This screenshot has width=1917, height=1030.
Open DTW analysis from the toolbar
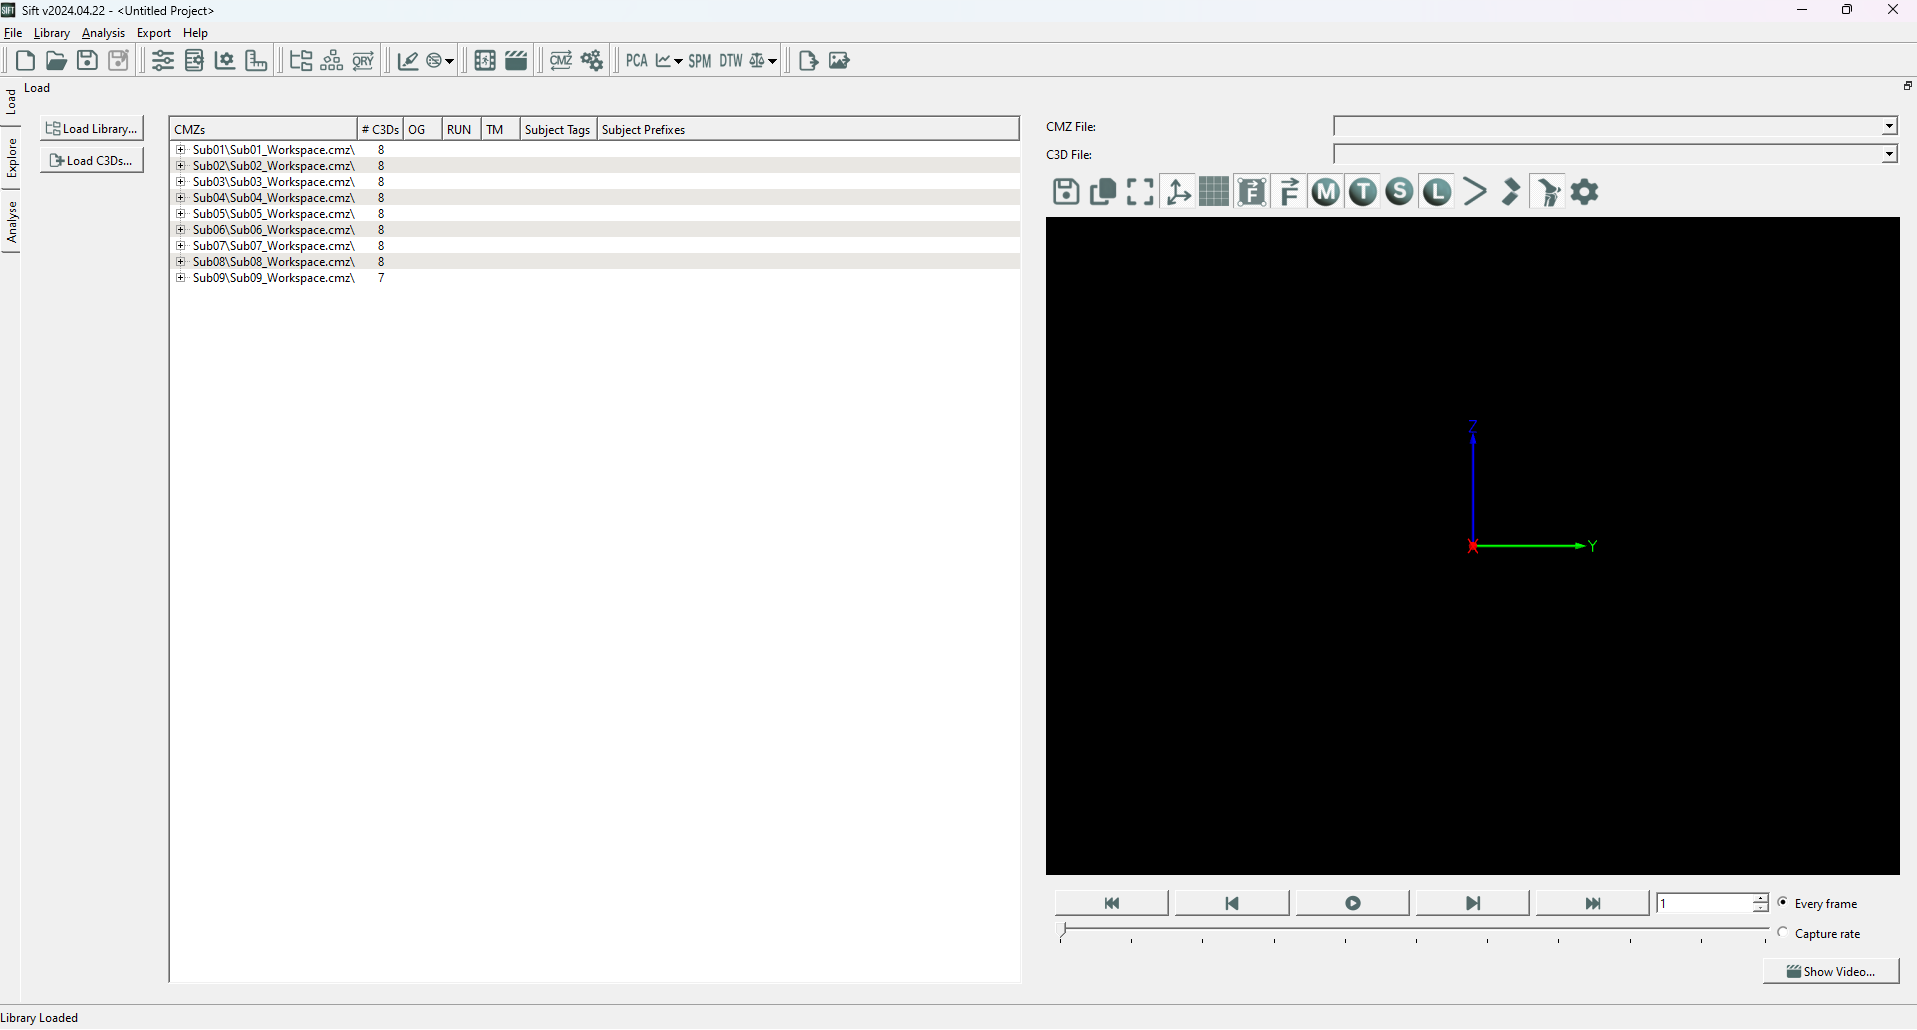[x=731, y=61]
